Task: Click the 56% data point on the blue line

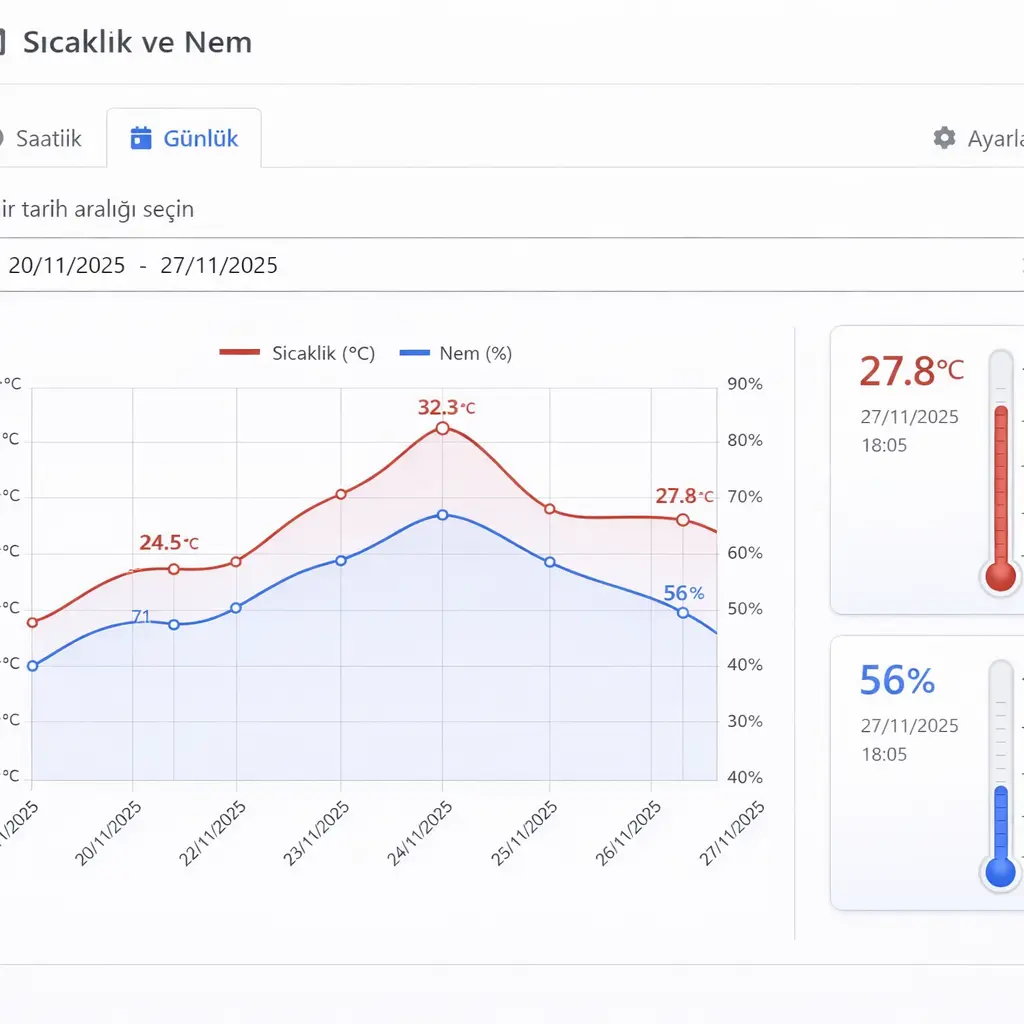Action: (x=683, y=612)
